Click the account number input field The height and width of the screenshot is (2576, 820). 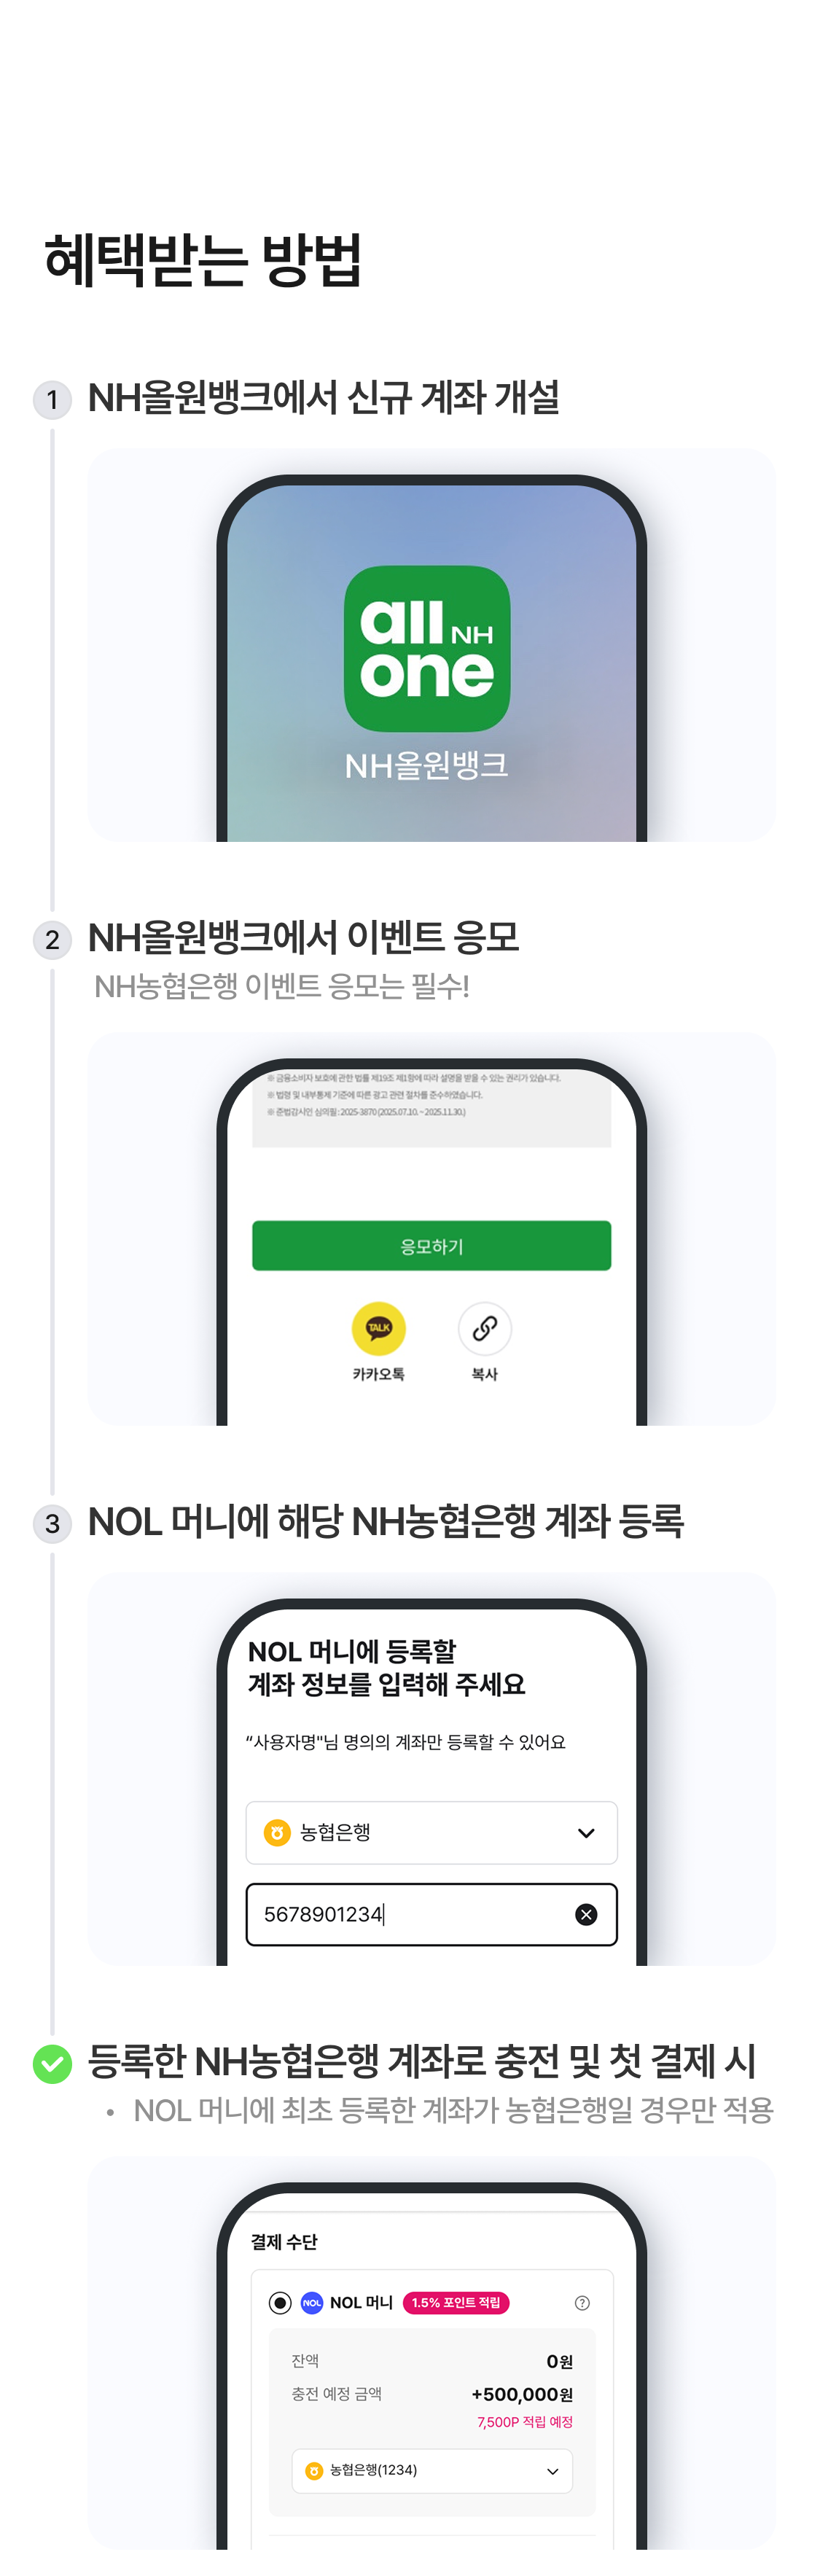point(432,1914)
